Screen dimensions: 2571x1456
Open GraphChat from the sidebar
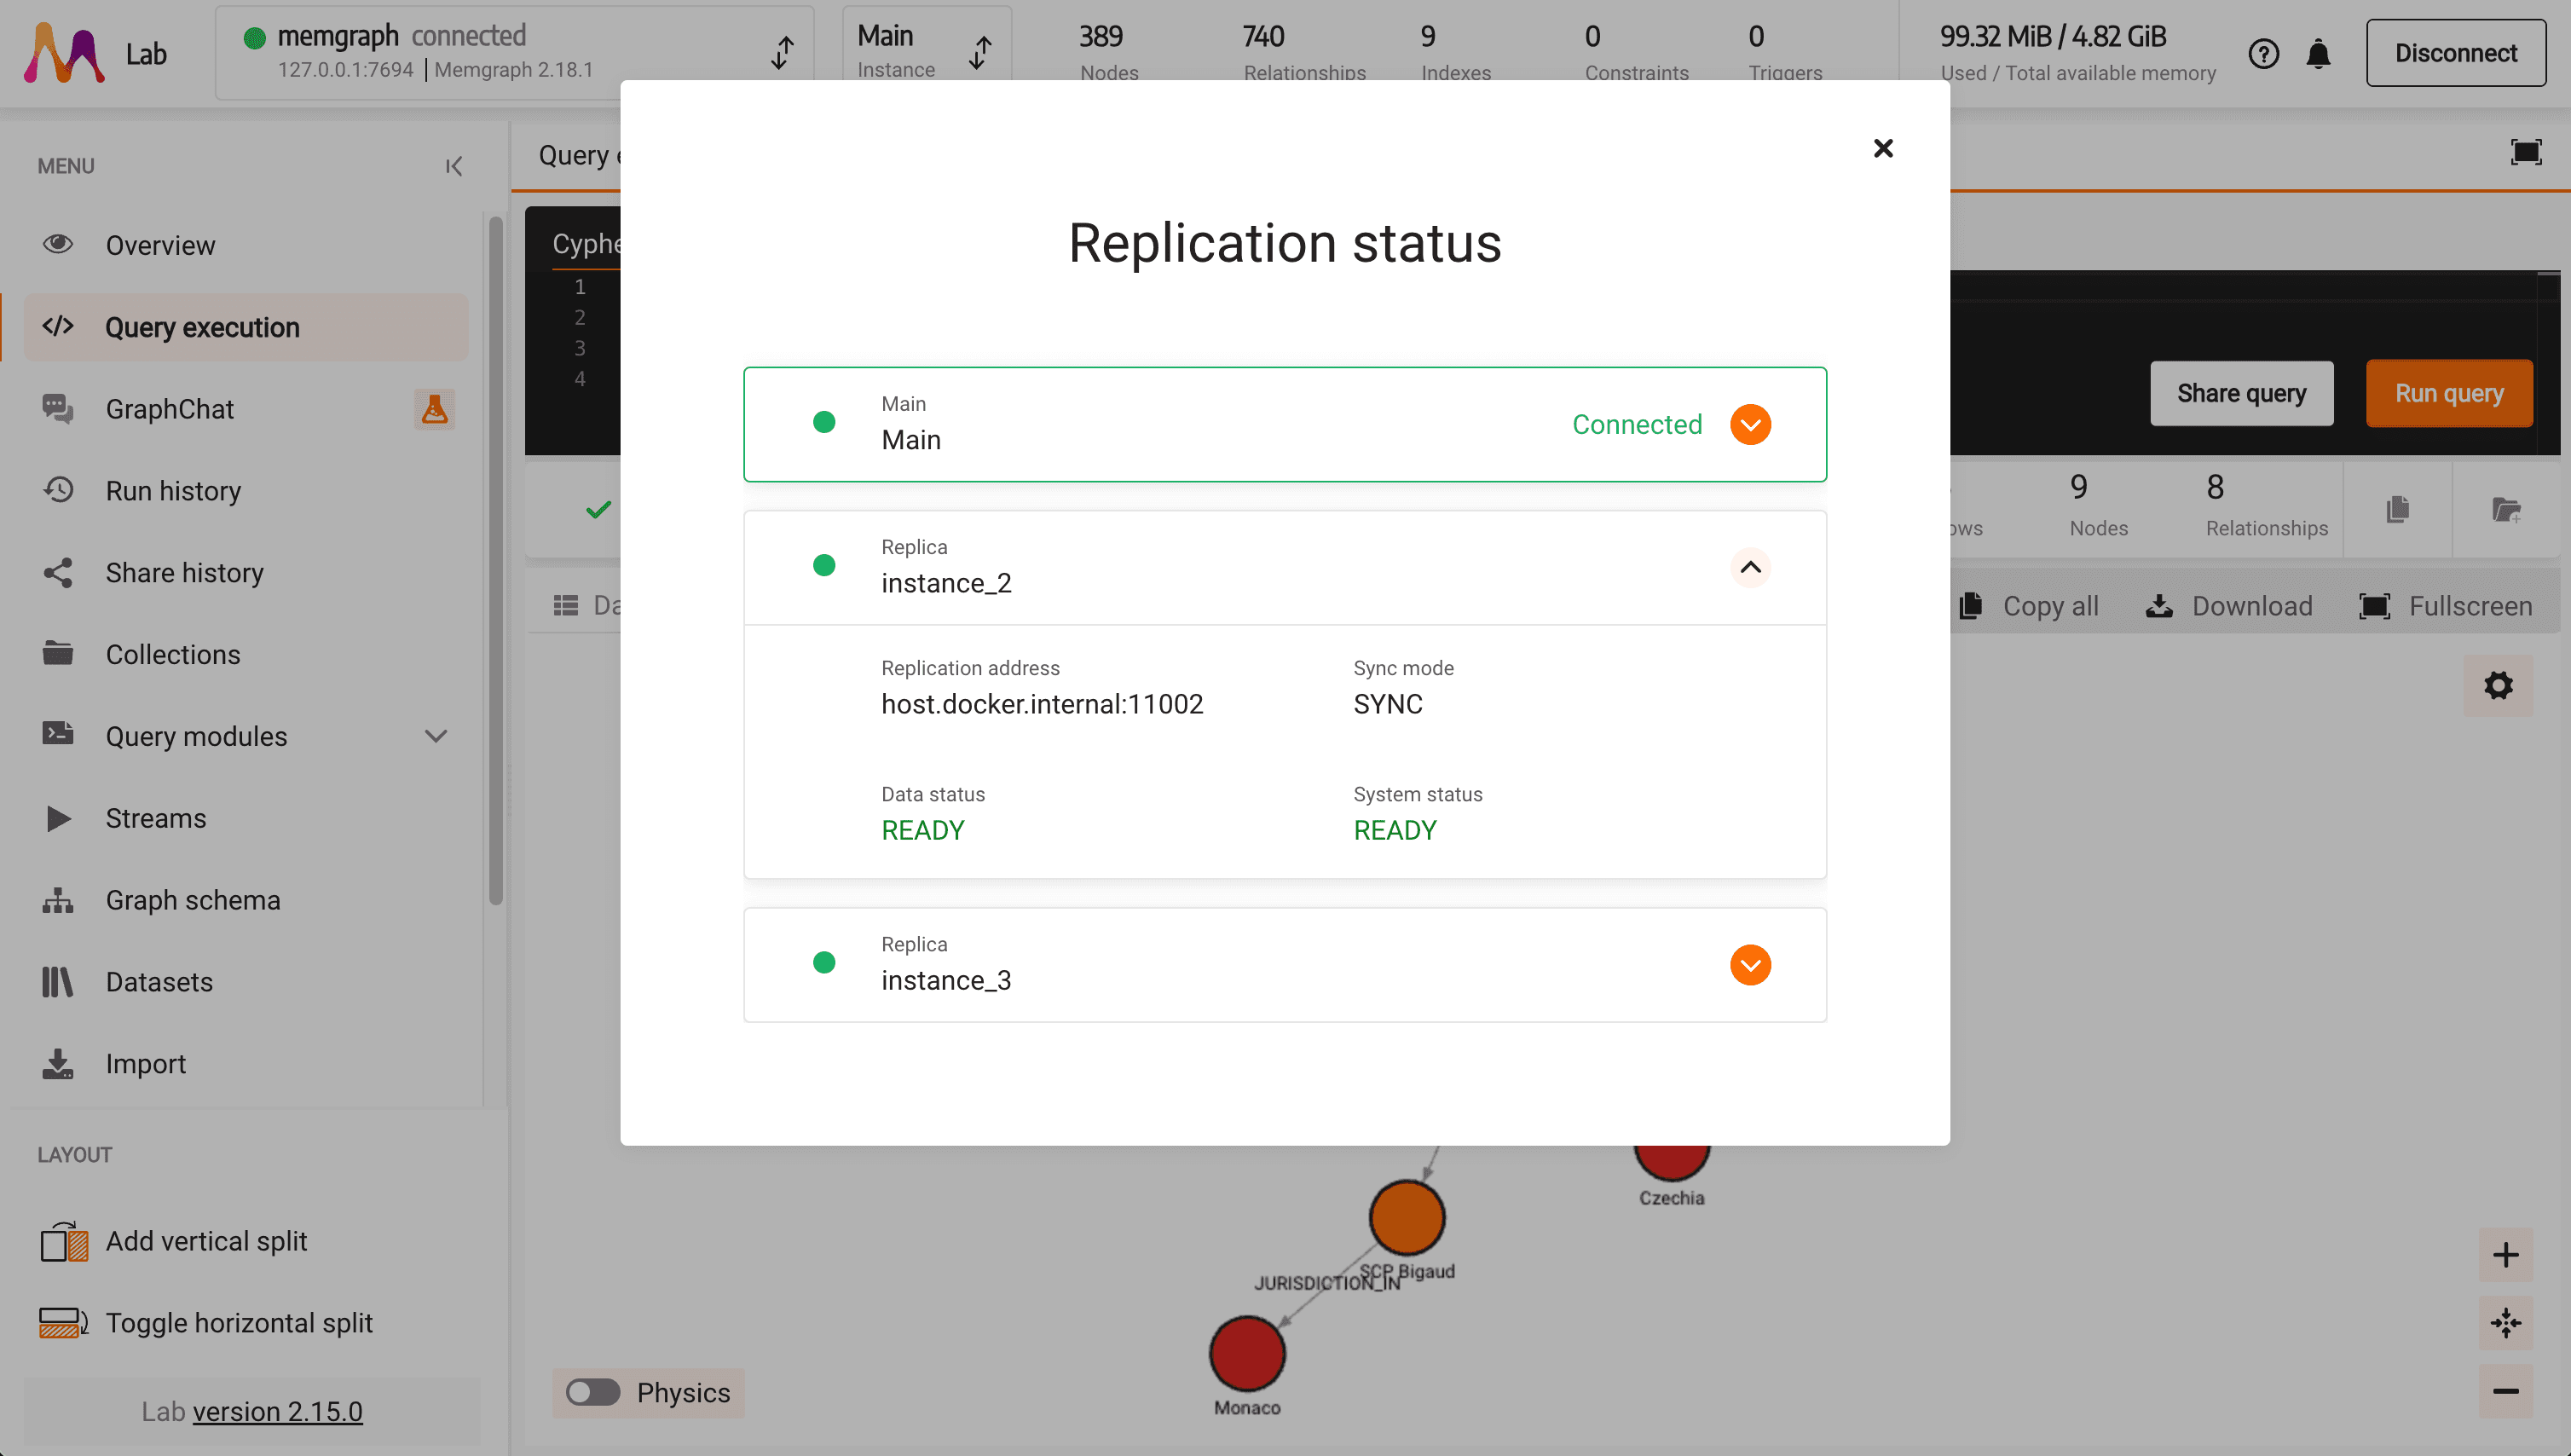click(x=246, y=409)
